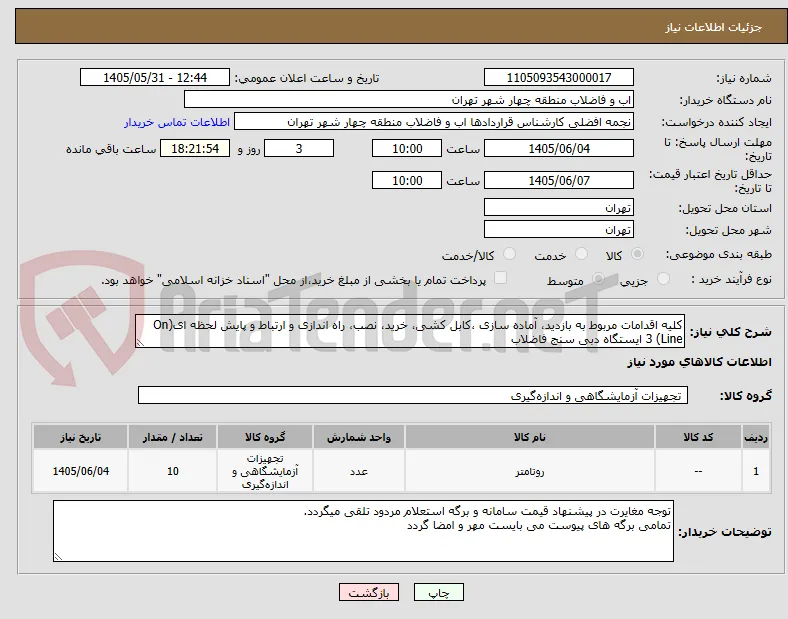This screenshot has height=619, width=788.
Task: Select the متوسط purchase type radio
Action: point(598,278)
